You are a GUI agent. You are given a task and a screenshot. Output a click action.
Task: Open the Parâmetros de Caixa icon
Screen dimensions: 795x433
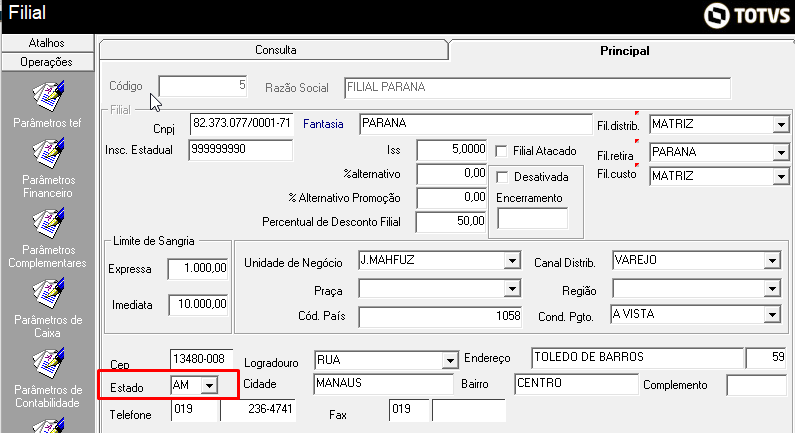pyautogui.click(x=48, y=293)
